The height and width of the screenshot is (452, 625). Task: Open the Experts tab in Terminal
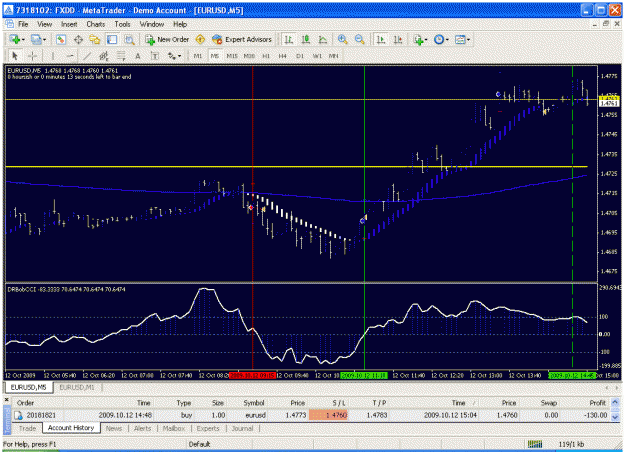click(208, 428)
